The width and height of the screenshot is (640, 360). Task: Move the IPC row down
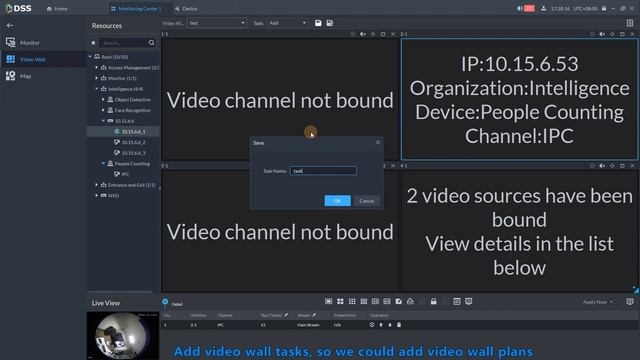click(390, 325)
